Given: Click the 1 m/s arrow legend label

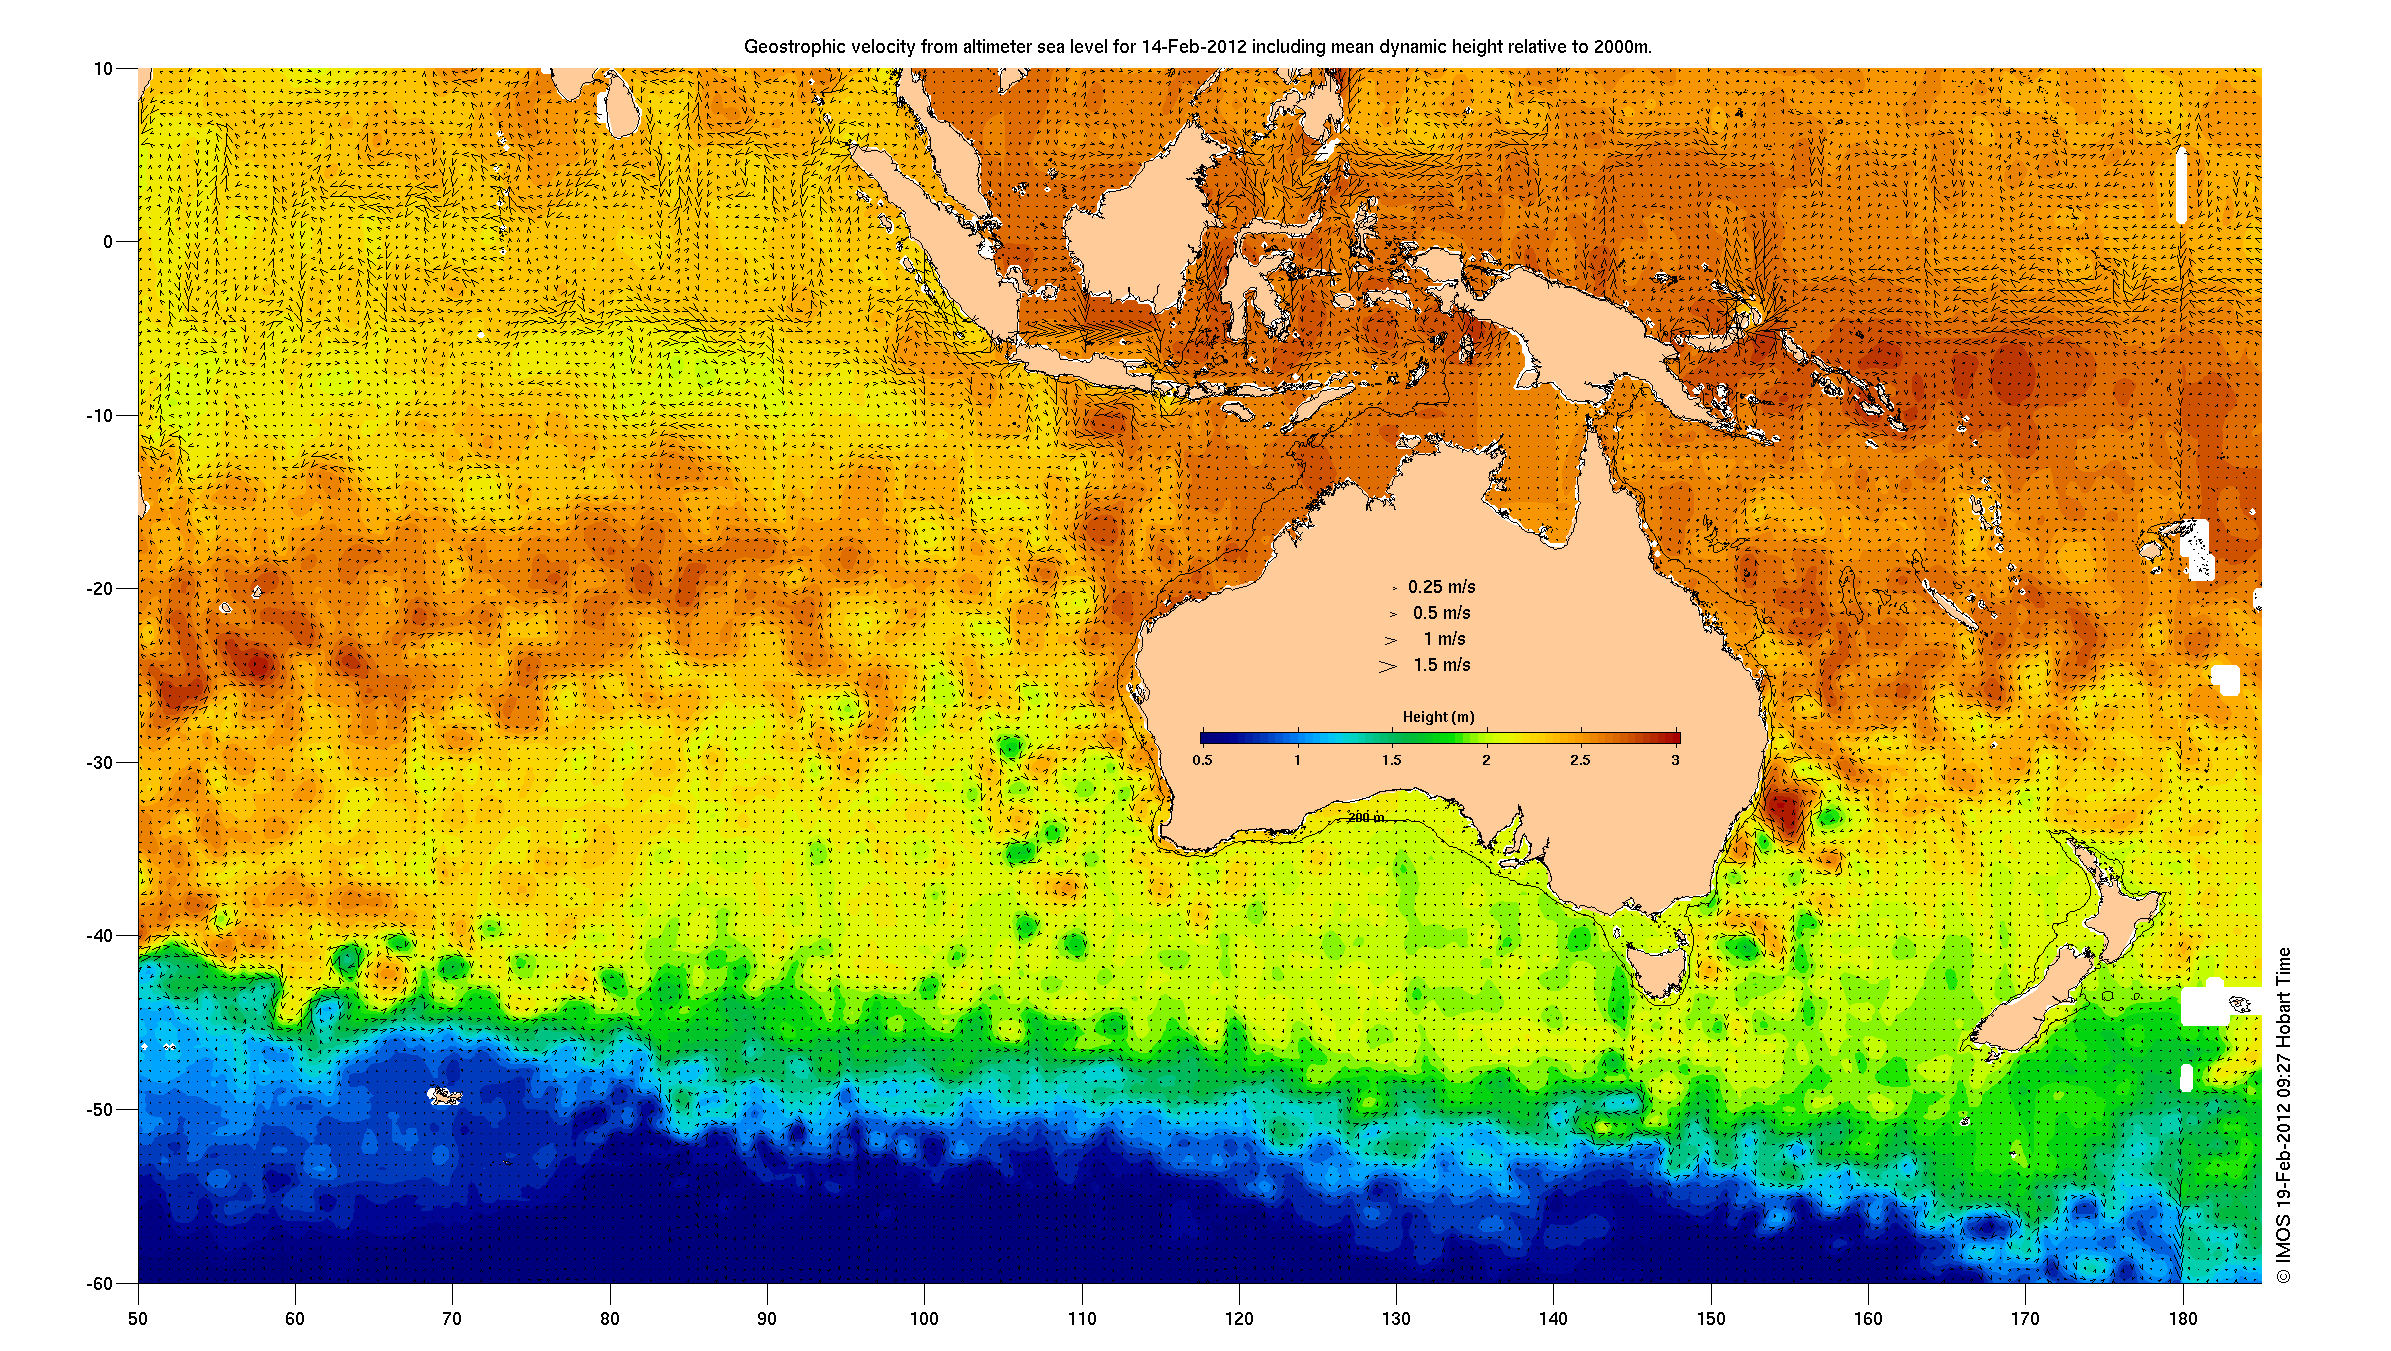Looking at the screenshot, I should 1444,639.
